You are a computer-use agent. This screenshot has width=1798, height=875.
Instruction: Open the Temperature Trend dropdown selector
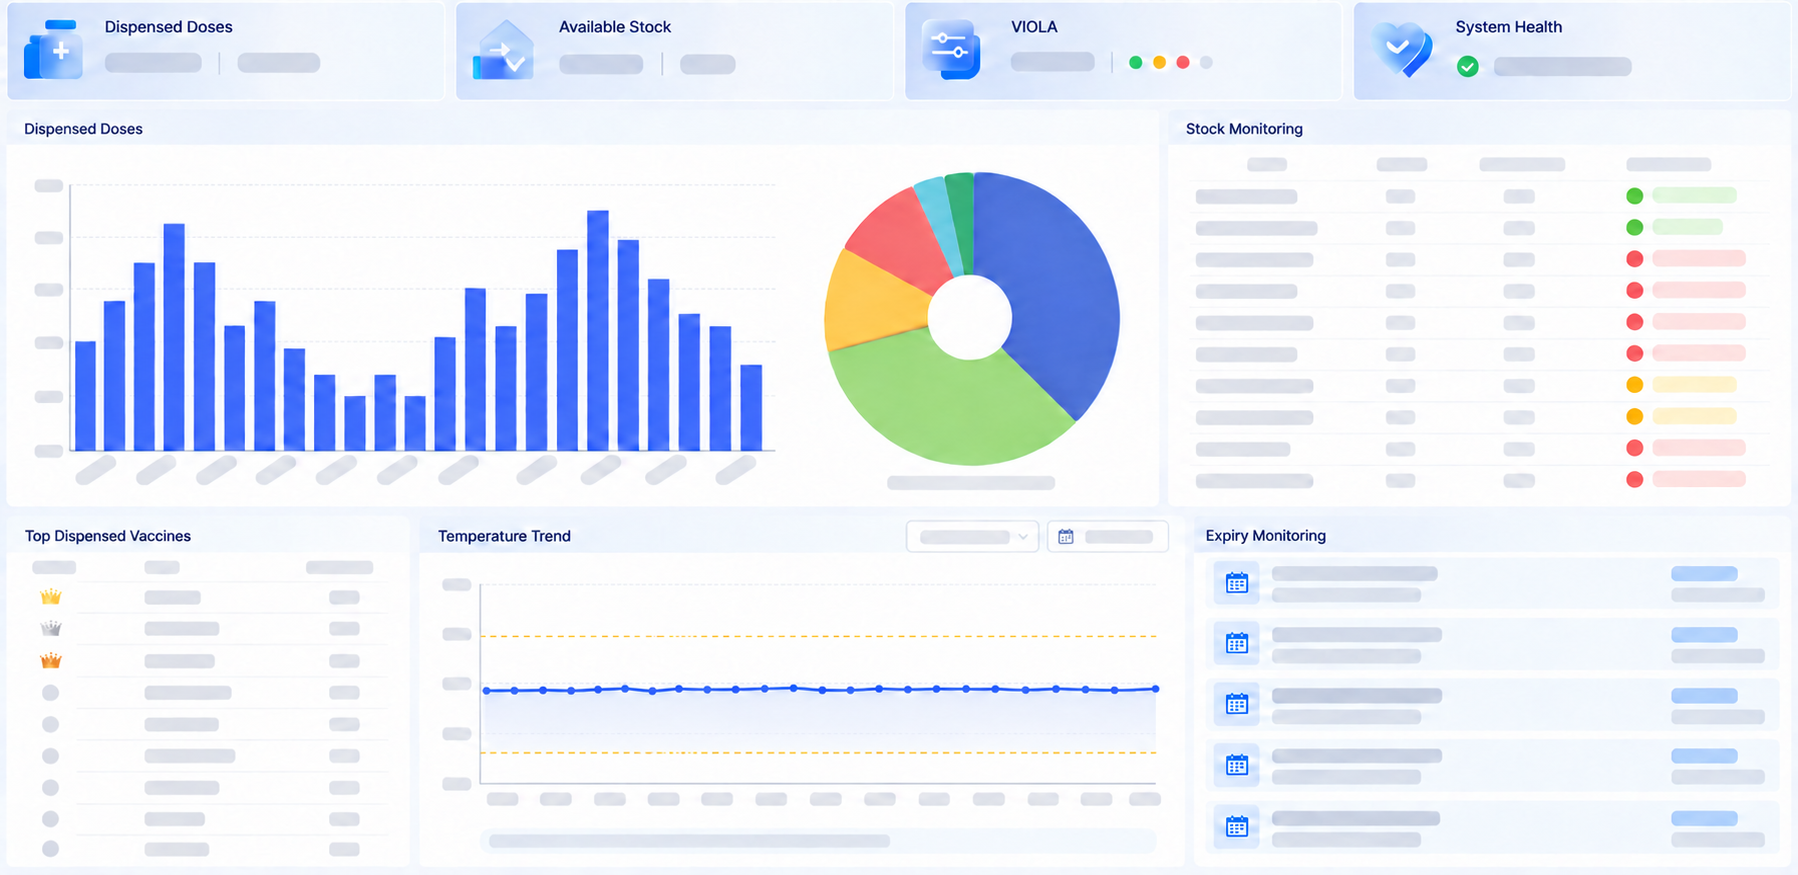pos(973,537)
